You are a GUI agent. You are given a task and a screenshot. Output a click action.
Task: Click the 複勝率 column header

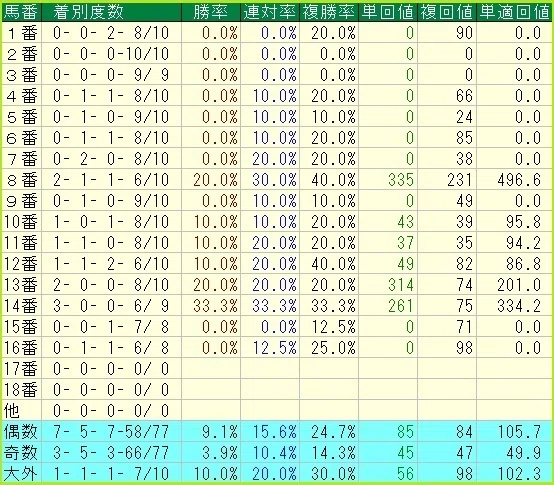coord(329,12)
